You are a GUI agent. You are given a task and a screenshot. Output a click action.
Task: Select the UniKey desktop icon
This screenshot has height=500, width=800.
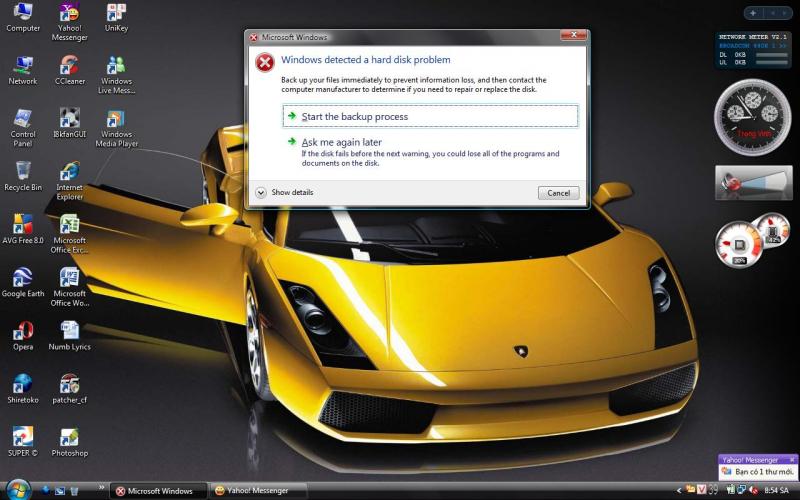pos(116,14)
